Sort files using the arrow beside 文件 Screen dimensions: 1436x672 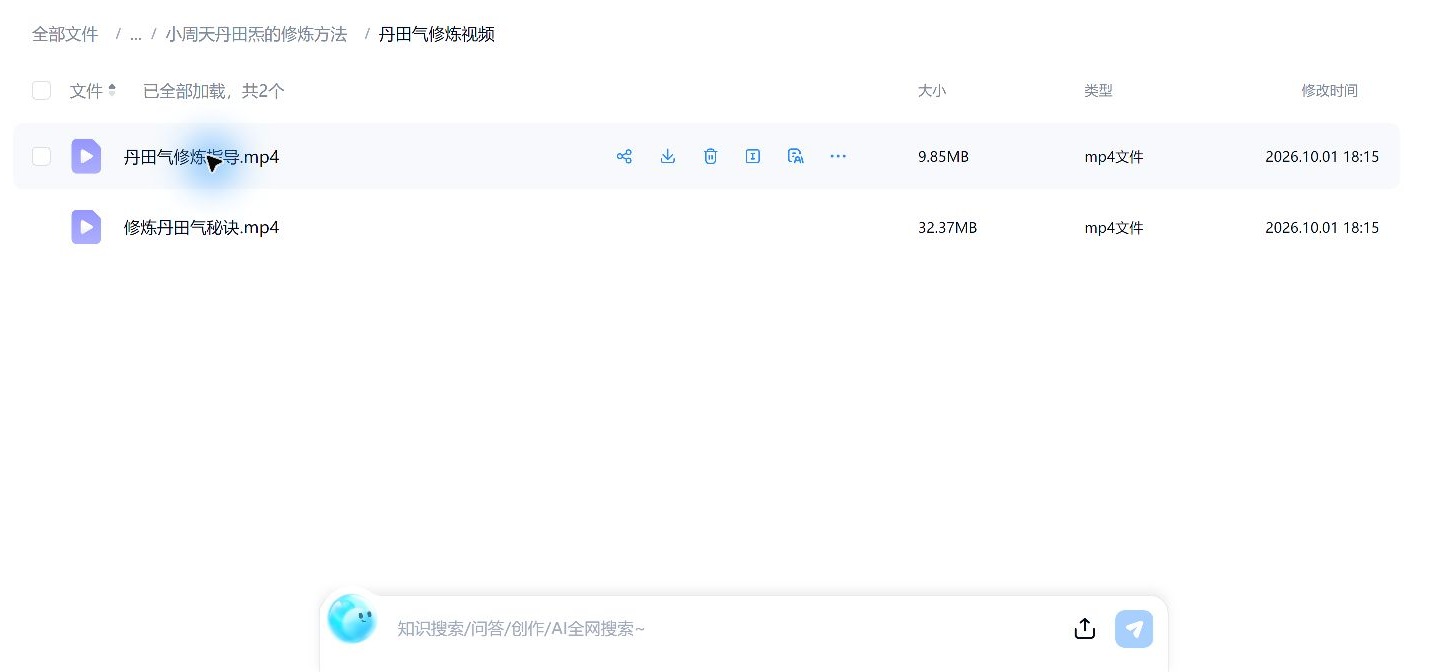112,90
